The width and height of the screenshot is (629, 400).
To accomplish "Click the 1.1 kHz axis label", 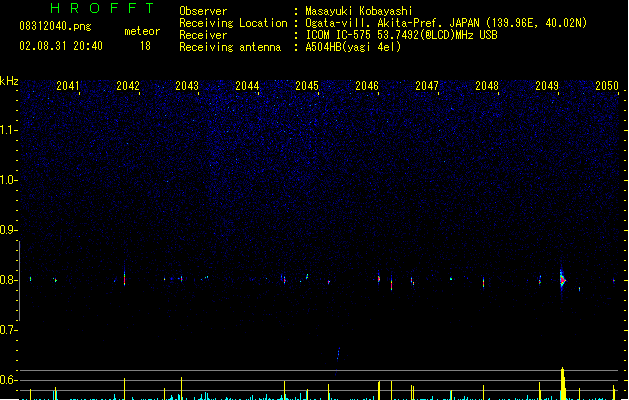I will click(x=7, y=130).
